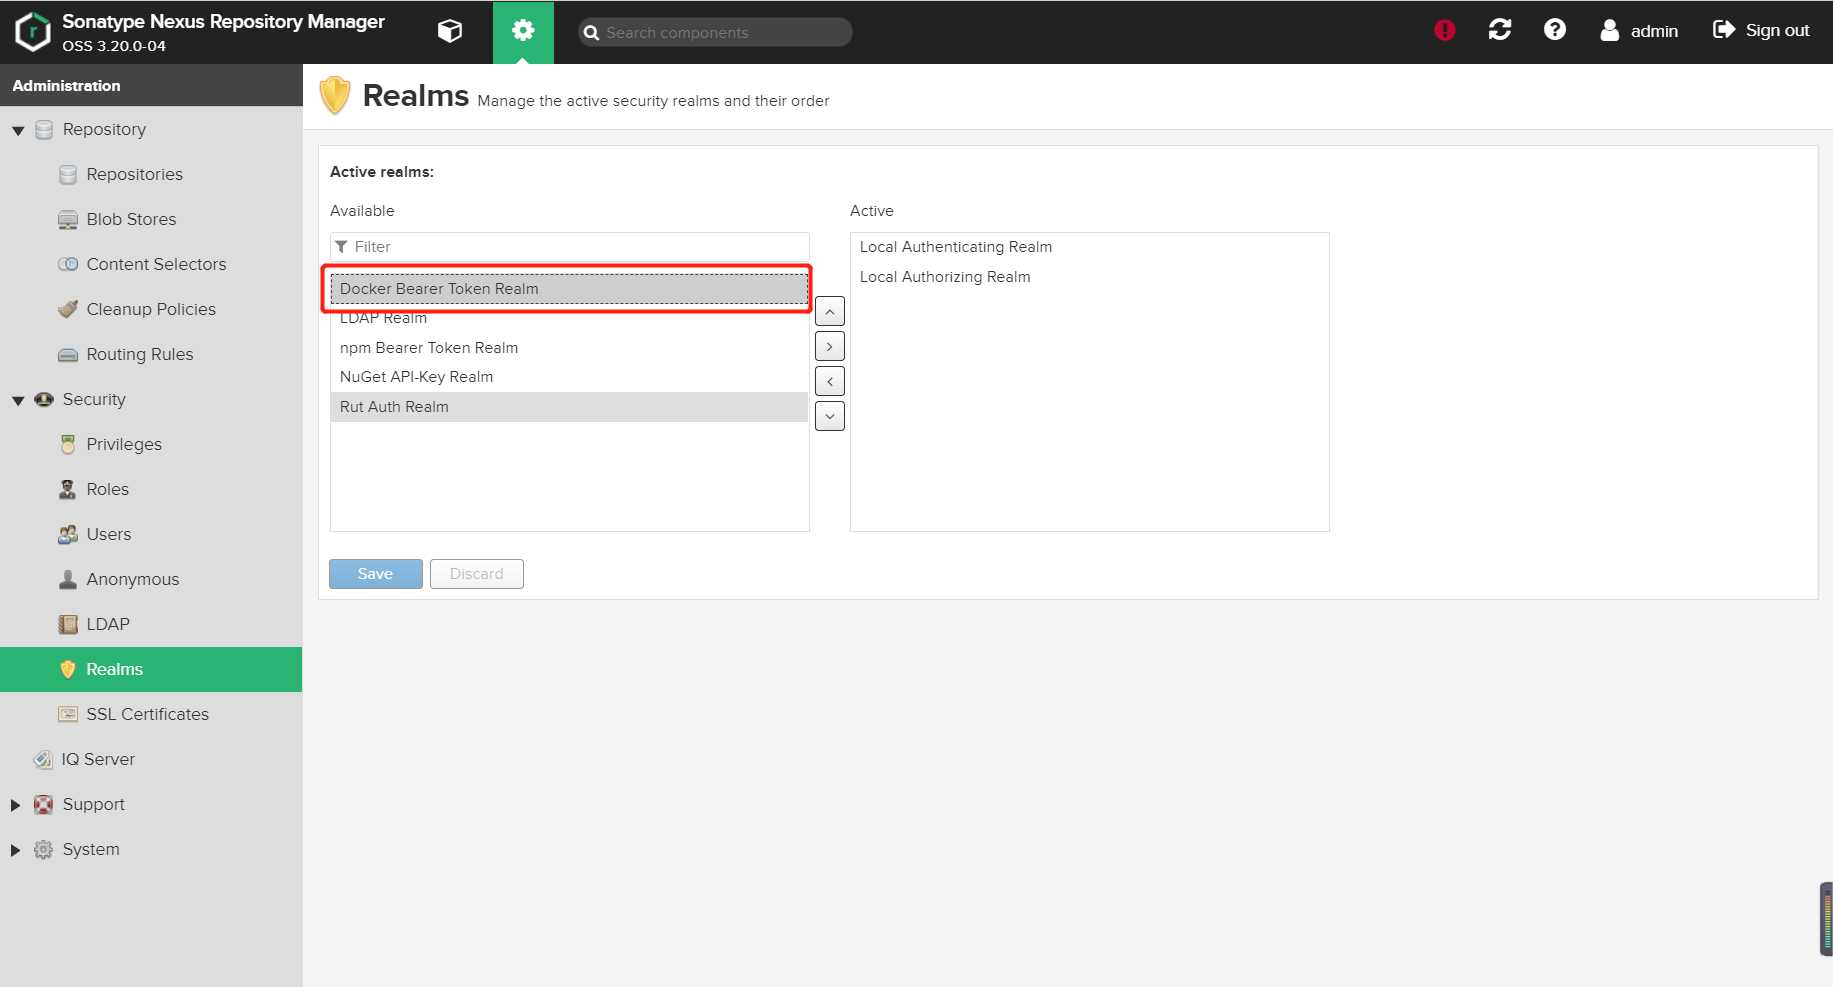Click the refresh icon in the header
This screenshot has height=987, width=1833.
1499,30
